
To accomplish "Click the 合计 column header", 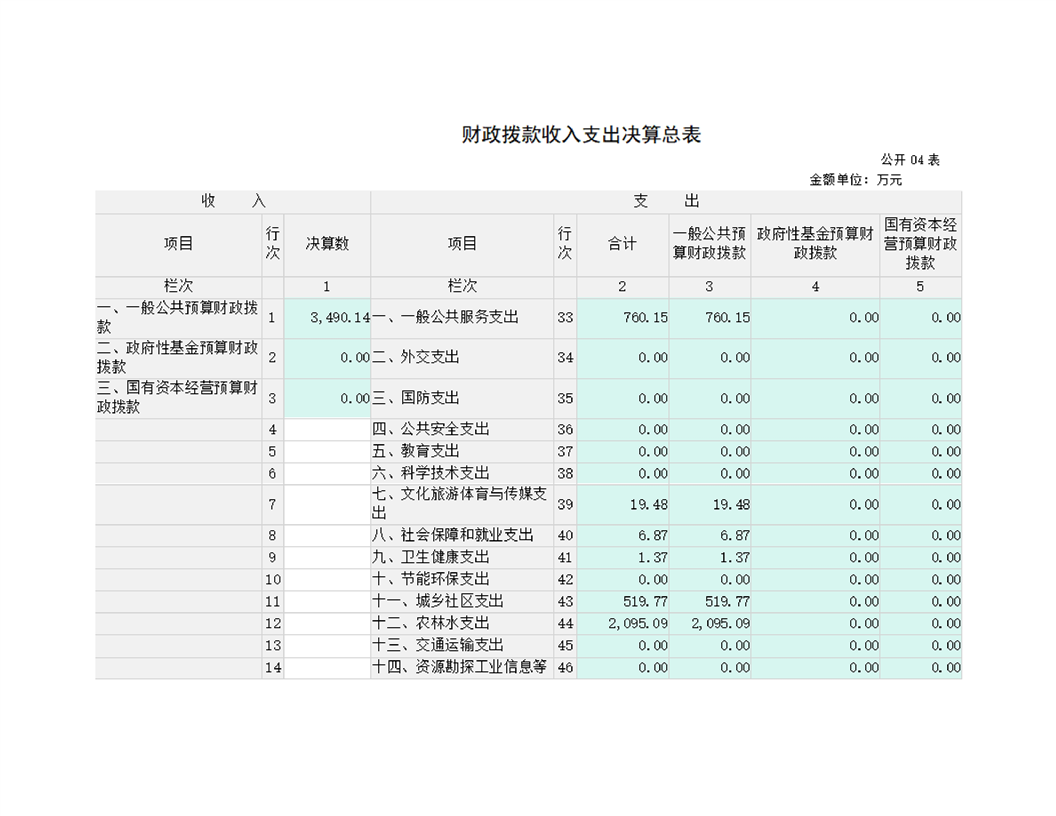I will [x=622, y=244].
